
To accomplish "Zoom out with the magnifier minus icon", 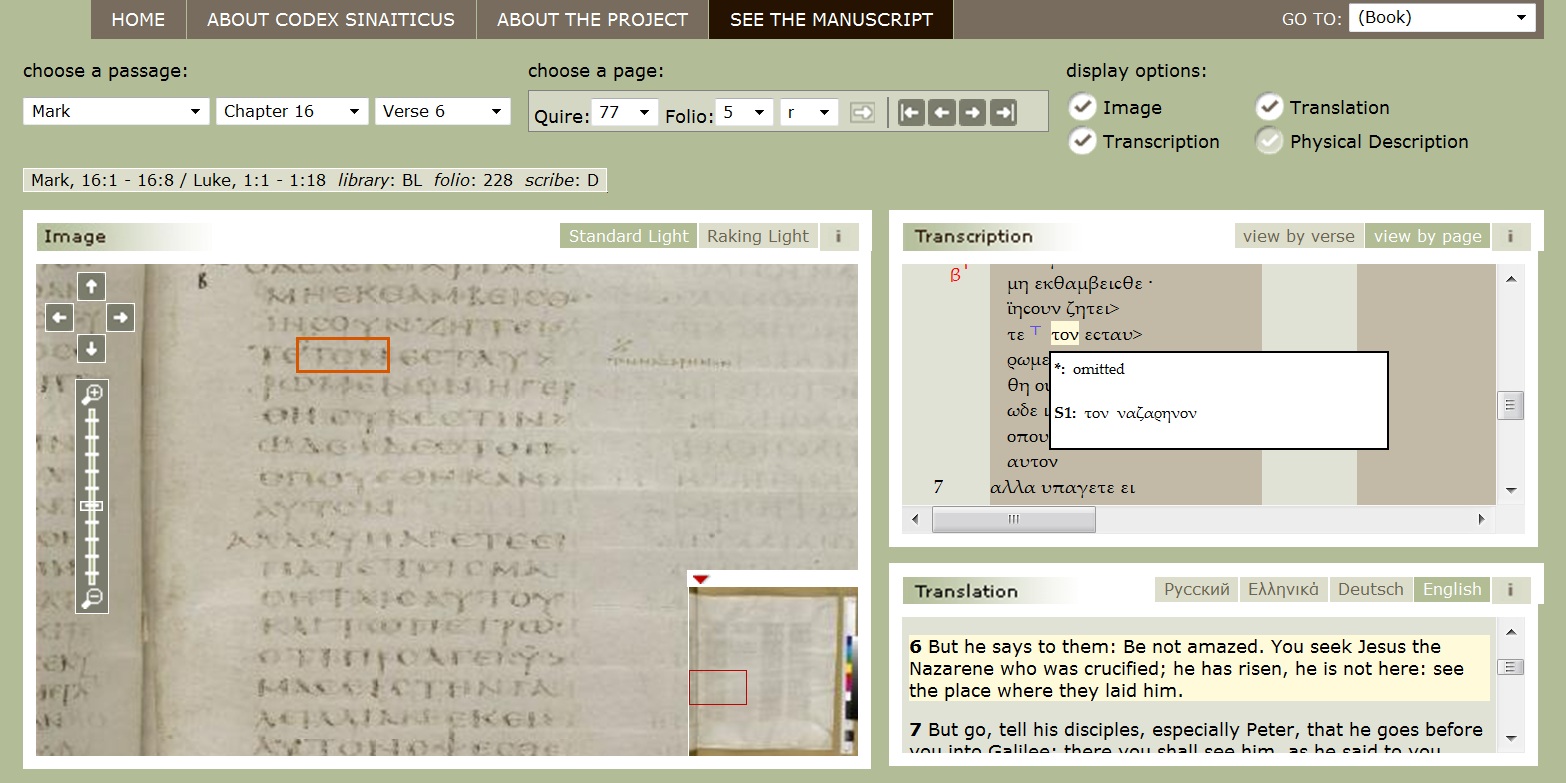I will click(91, 598).
